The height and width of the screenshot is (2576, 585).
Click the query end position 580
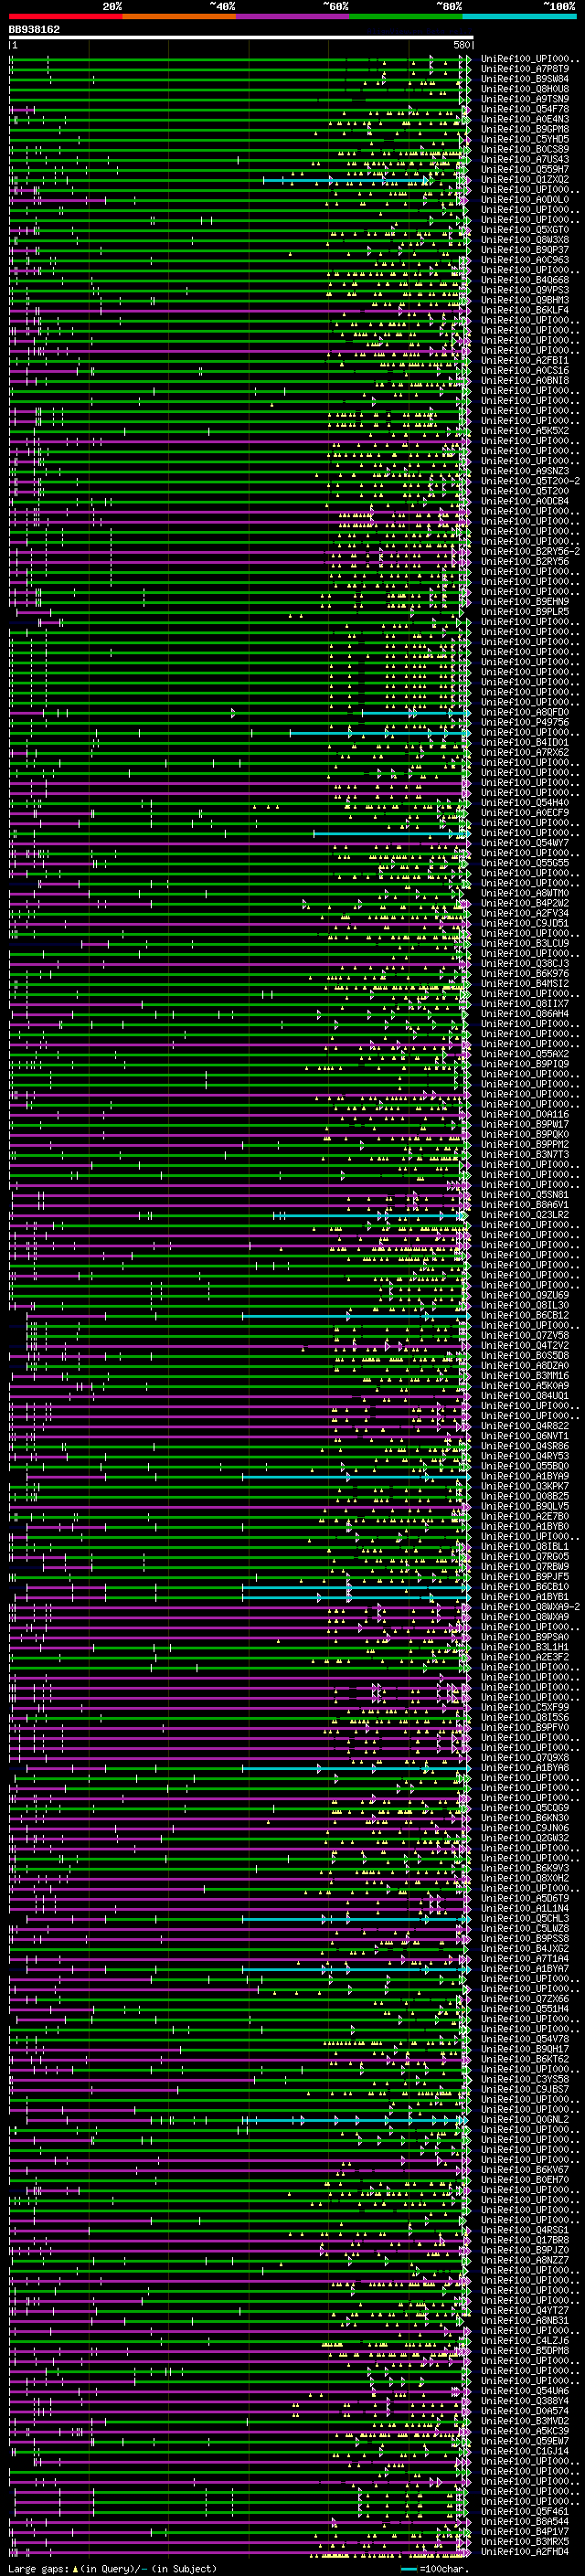coord(461,45)
